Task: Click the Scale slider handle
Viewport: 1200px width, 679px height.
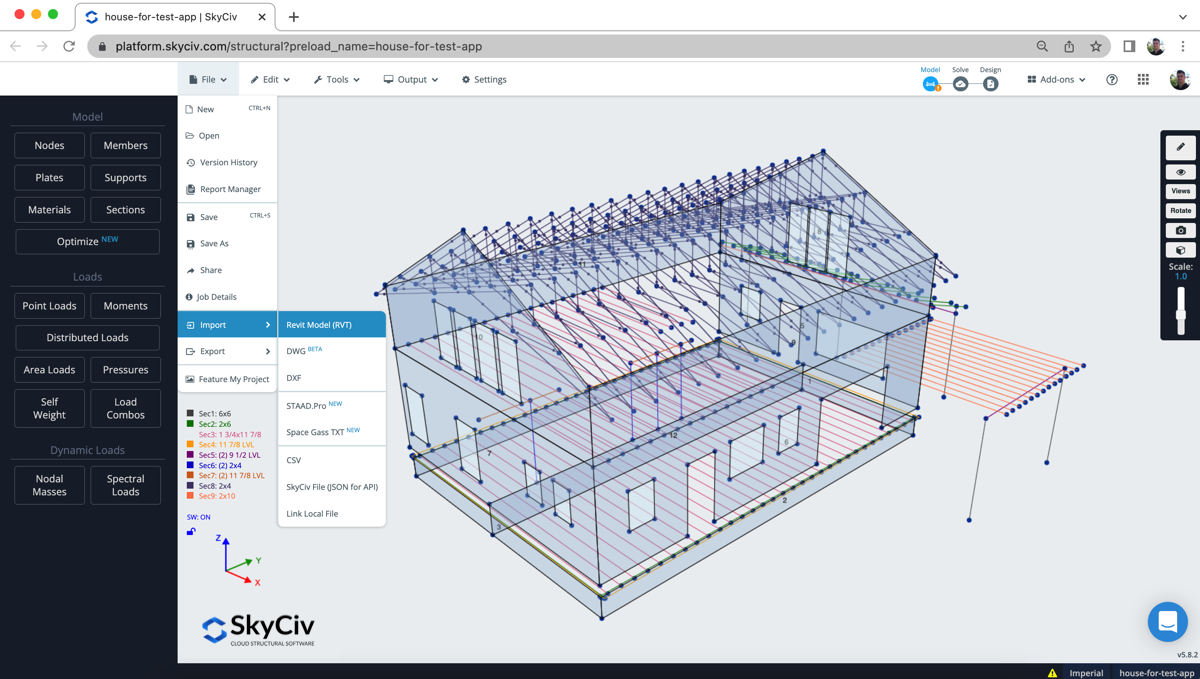Action: (x=1180, y=315)
